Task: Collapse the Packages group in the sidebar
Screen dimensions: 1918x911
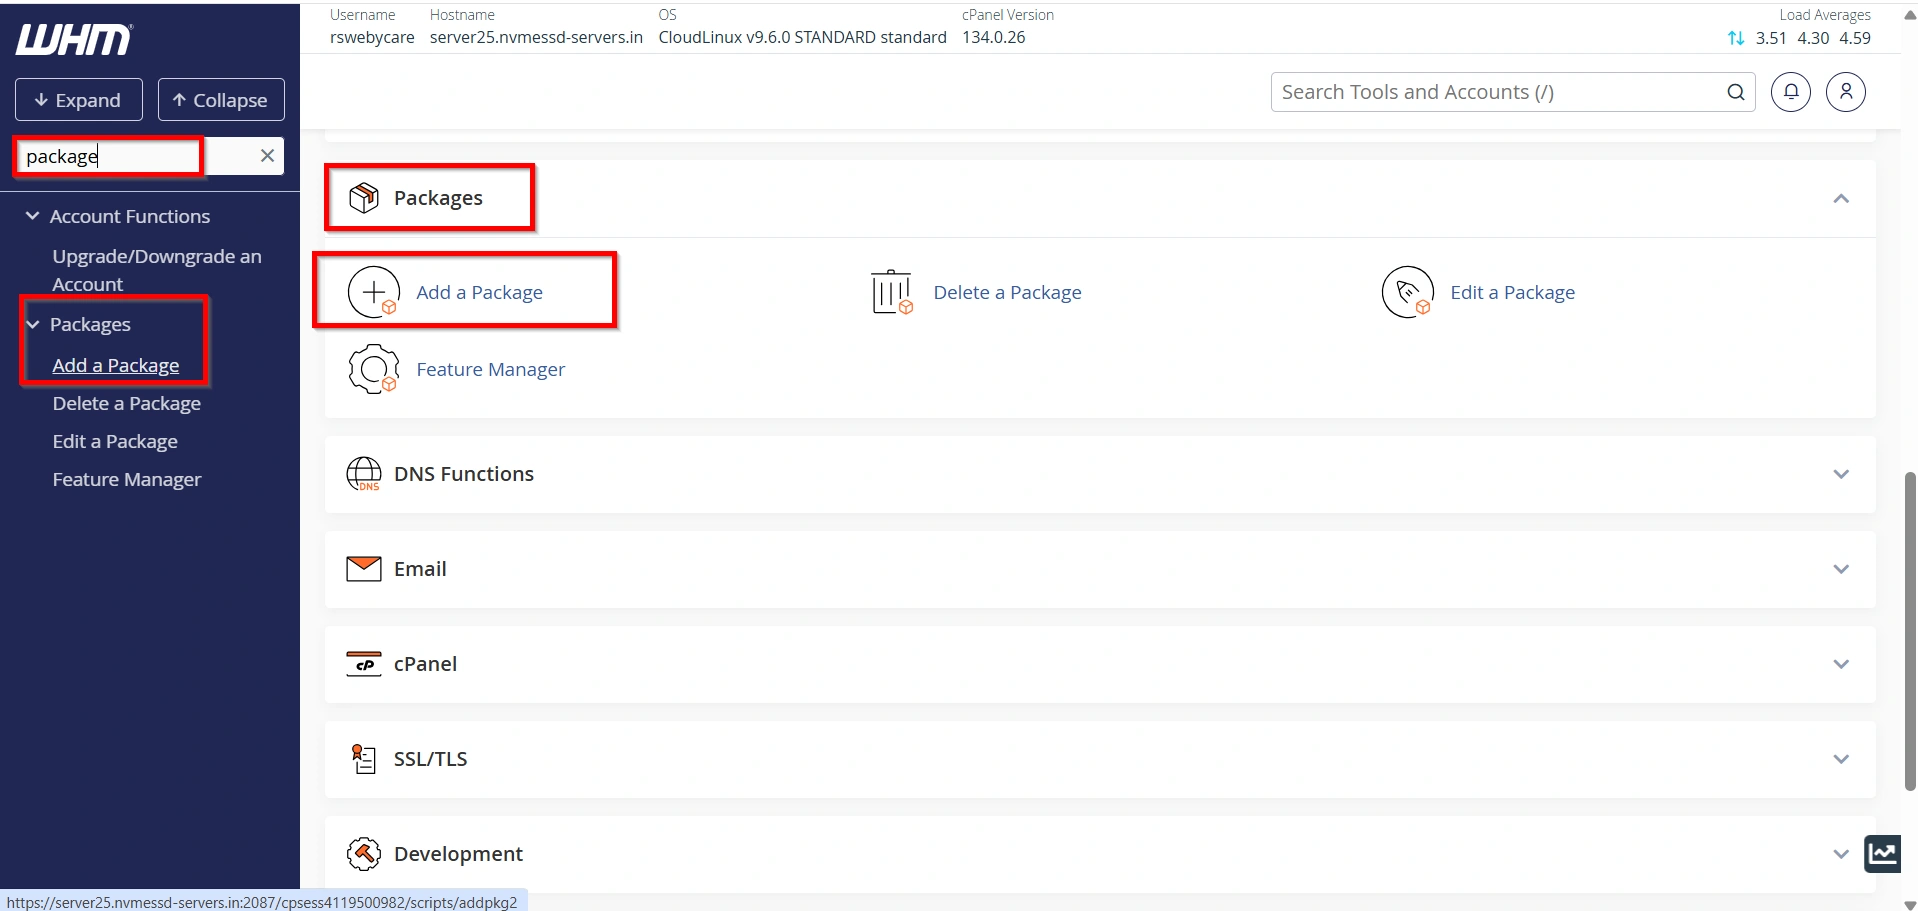Action: [x=33, y=324]
